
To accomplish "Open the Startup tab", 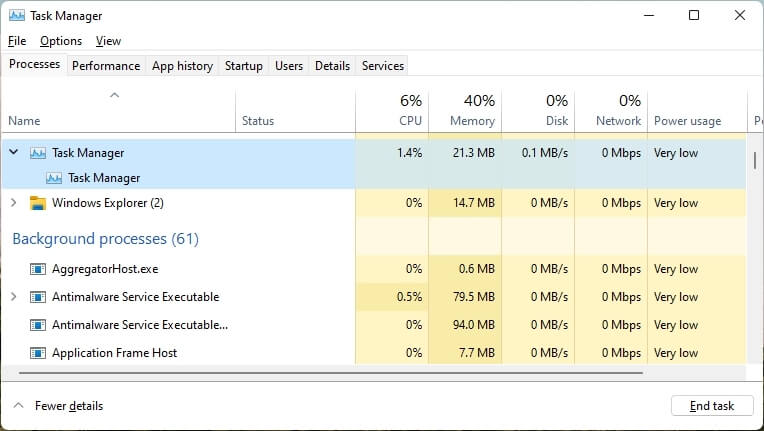I will 244,66.
